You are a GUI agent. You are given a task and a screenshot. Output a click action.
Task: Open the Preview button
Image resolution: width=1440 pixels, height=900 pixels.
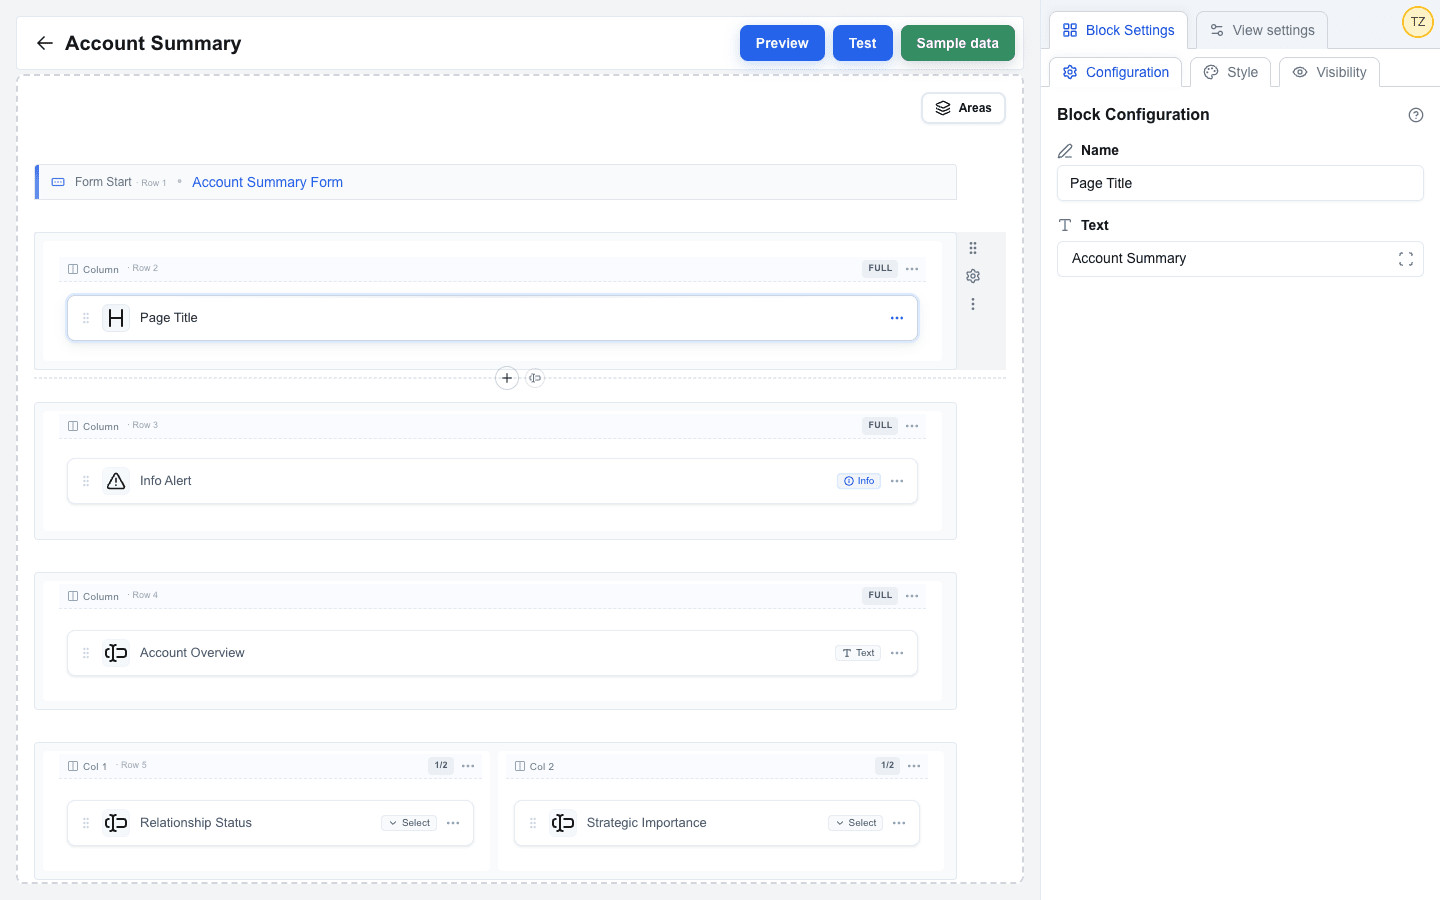[x=782, y=43]
